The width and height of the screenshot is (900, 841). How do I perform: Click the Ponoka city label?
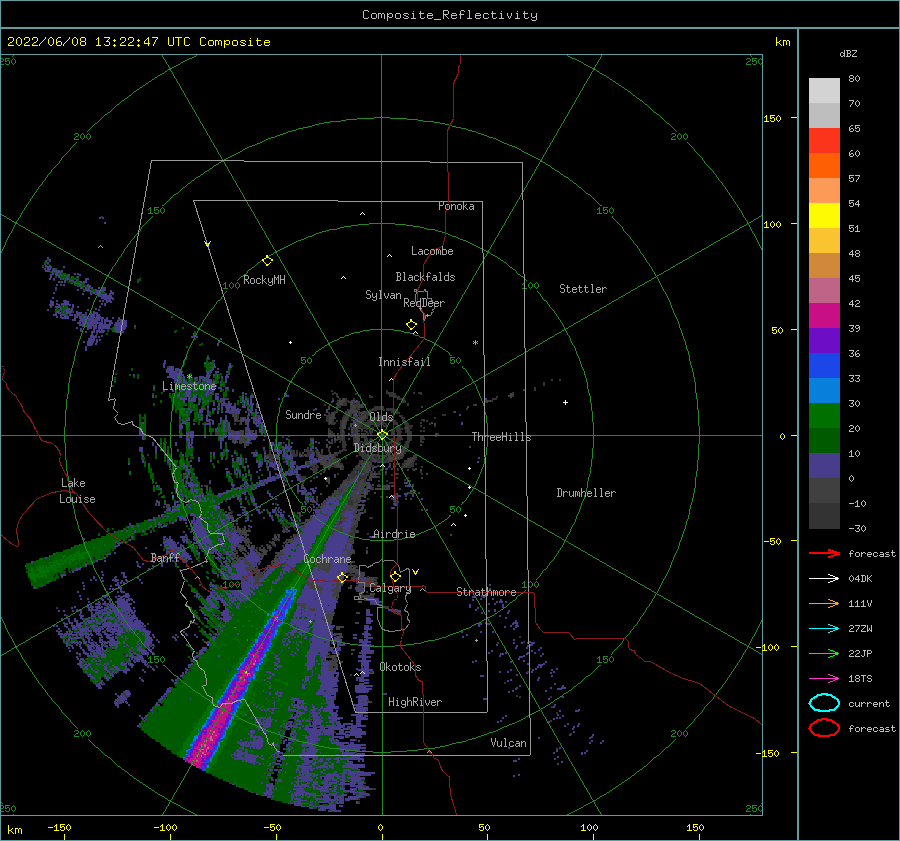456,206
